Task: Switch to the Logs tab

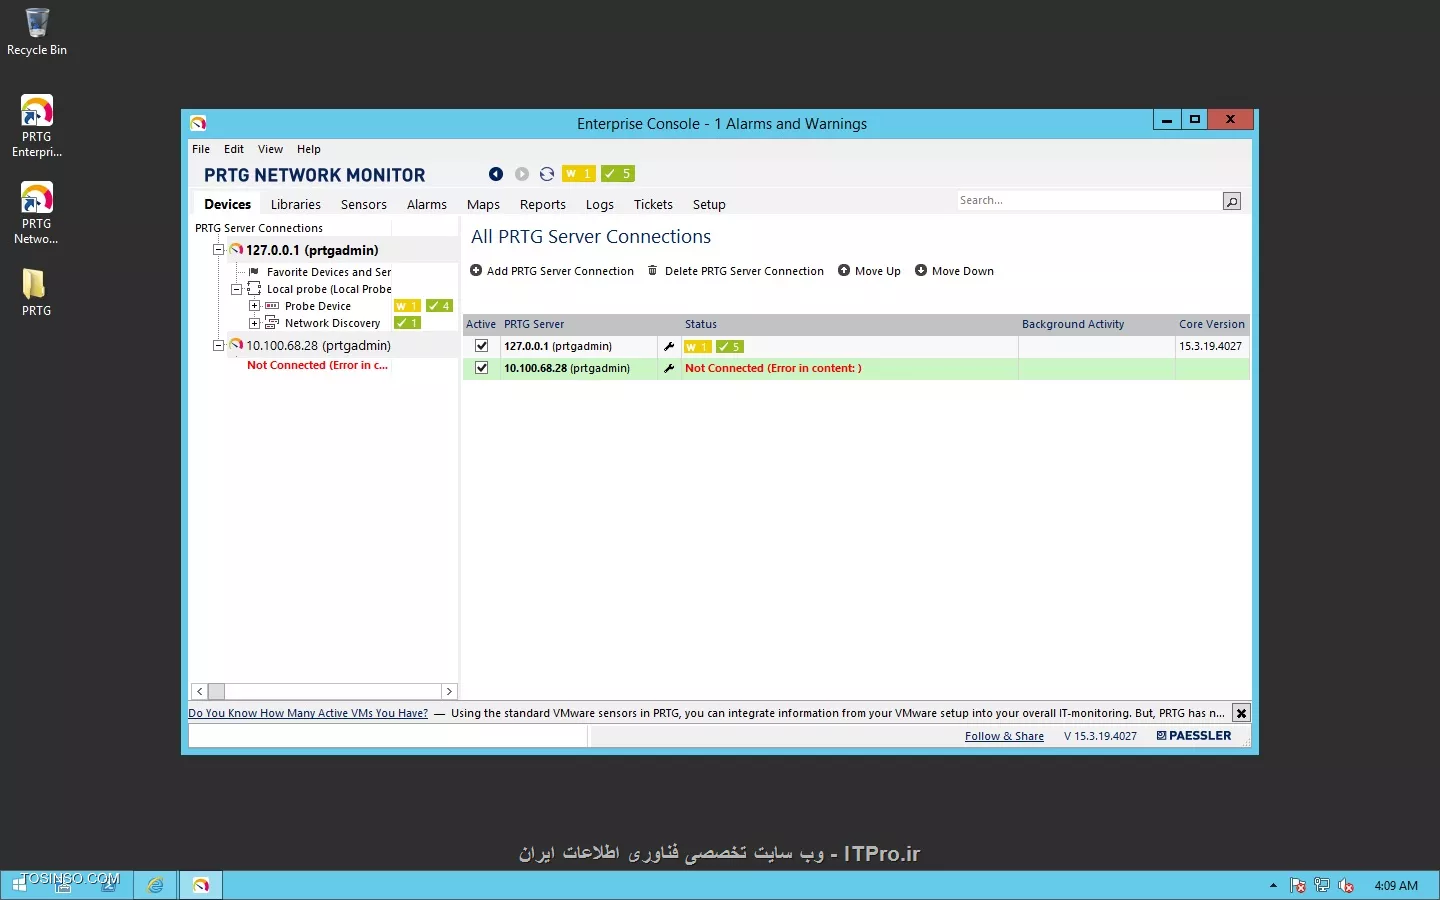Action: [600, 204]
